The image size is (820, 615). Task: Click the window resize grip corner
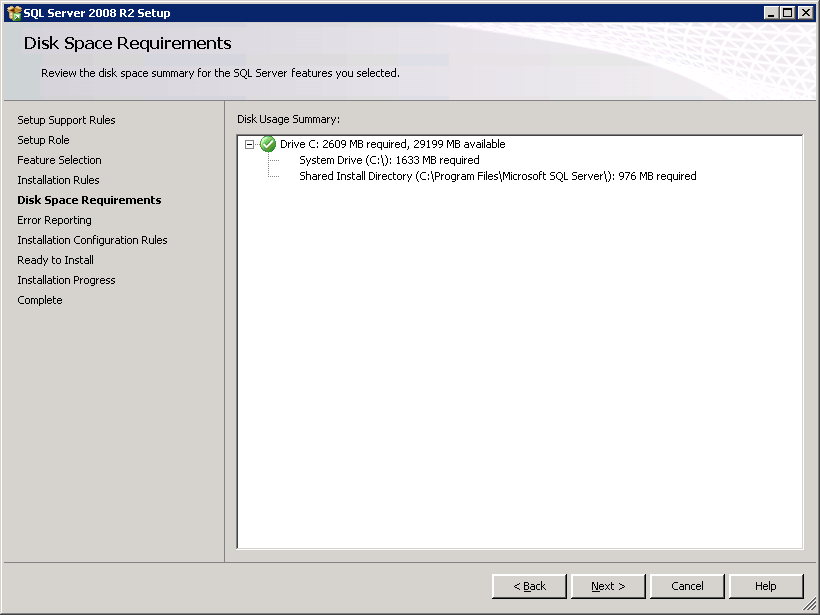(x=809, y=604)
